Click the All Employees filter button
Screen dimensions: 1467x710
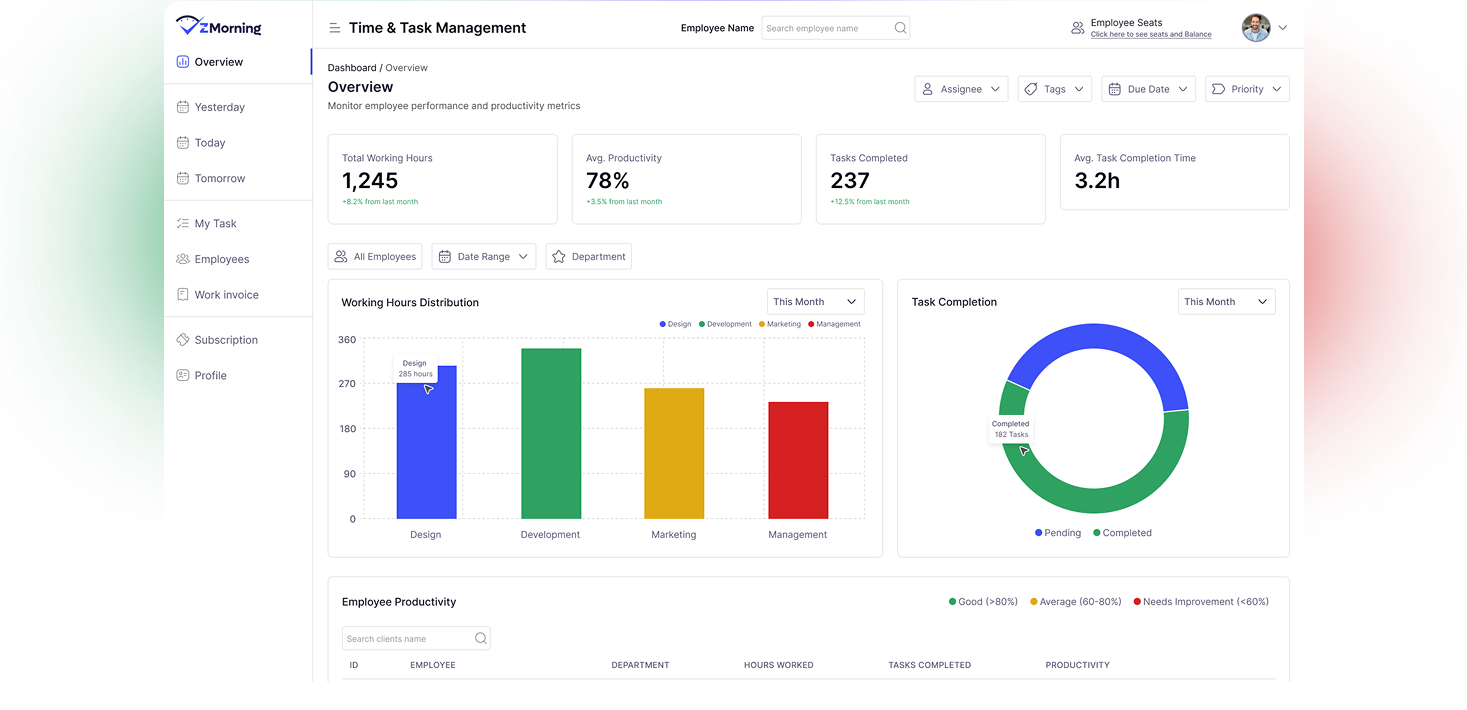375,257
